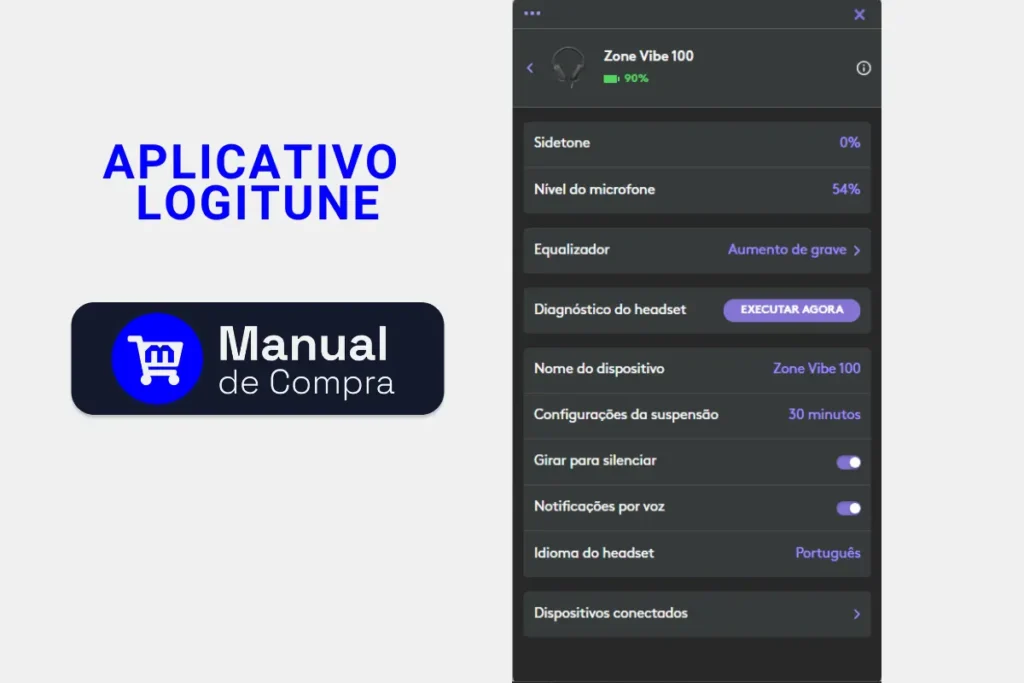Click the Zone Vibe 100 title

point(648,56)
